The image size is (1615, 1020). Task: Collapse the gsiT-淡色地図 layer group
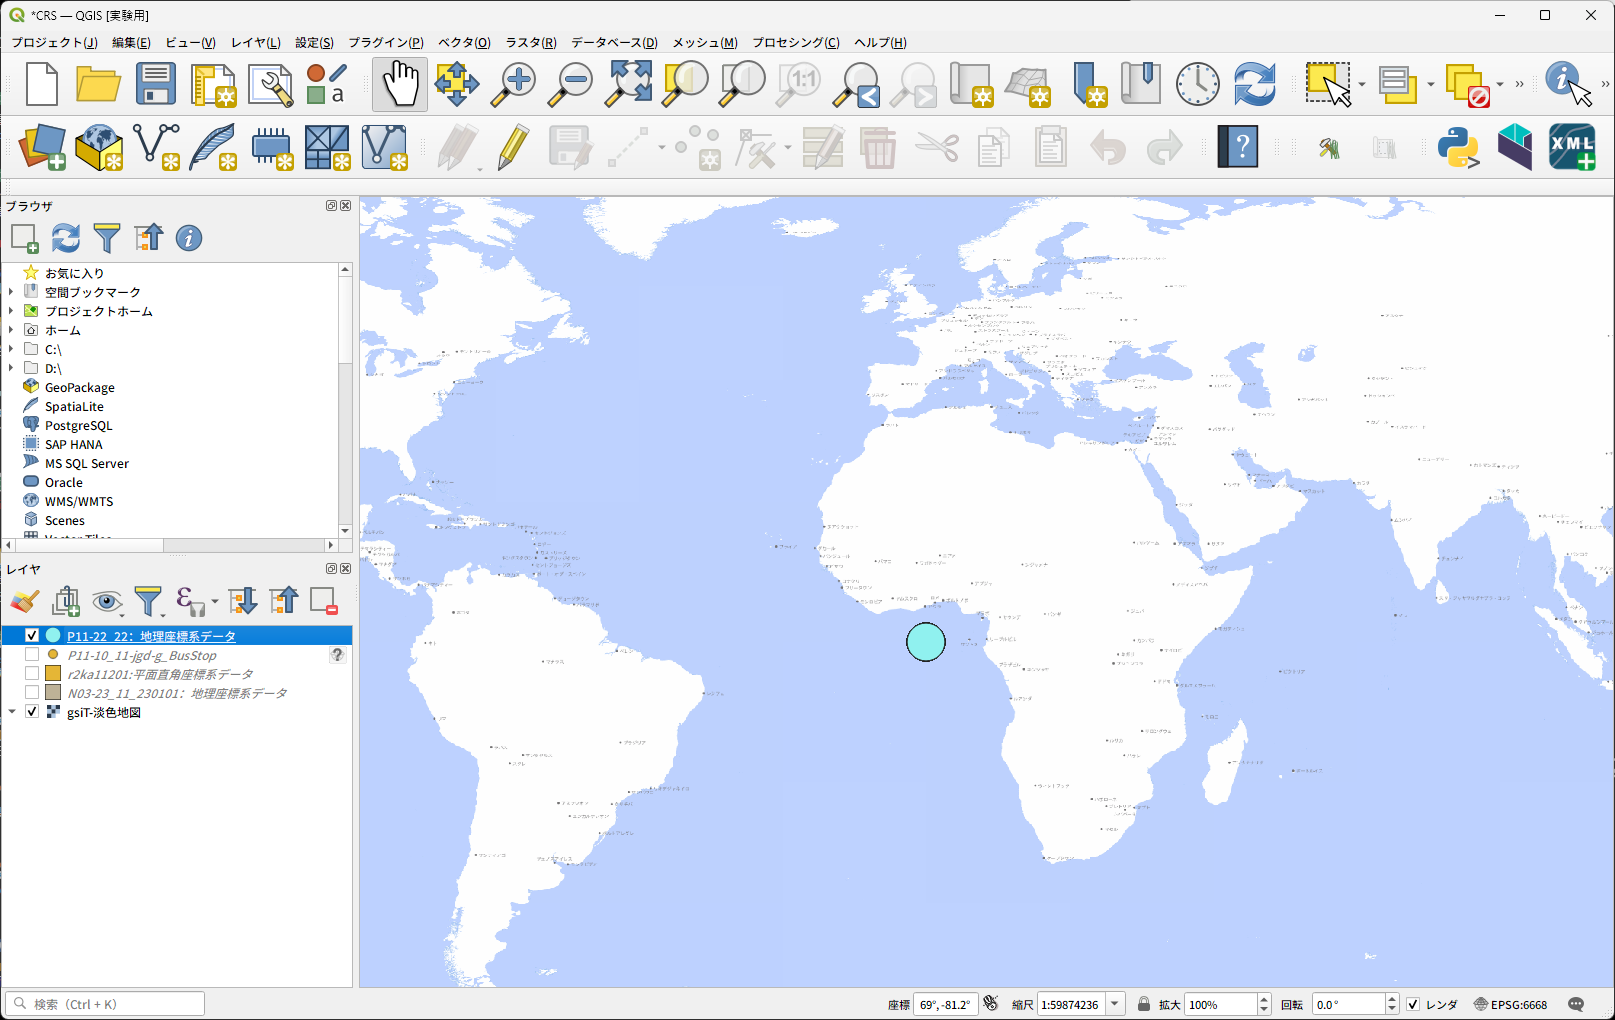point(12,712)
